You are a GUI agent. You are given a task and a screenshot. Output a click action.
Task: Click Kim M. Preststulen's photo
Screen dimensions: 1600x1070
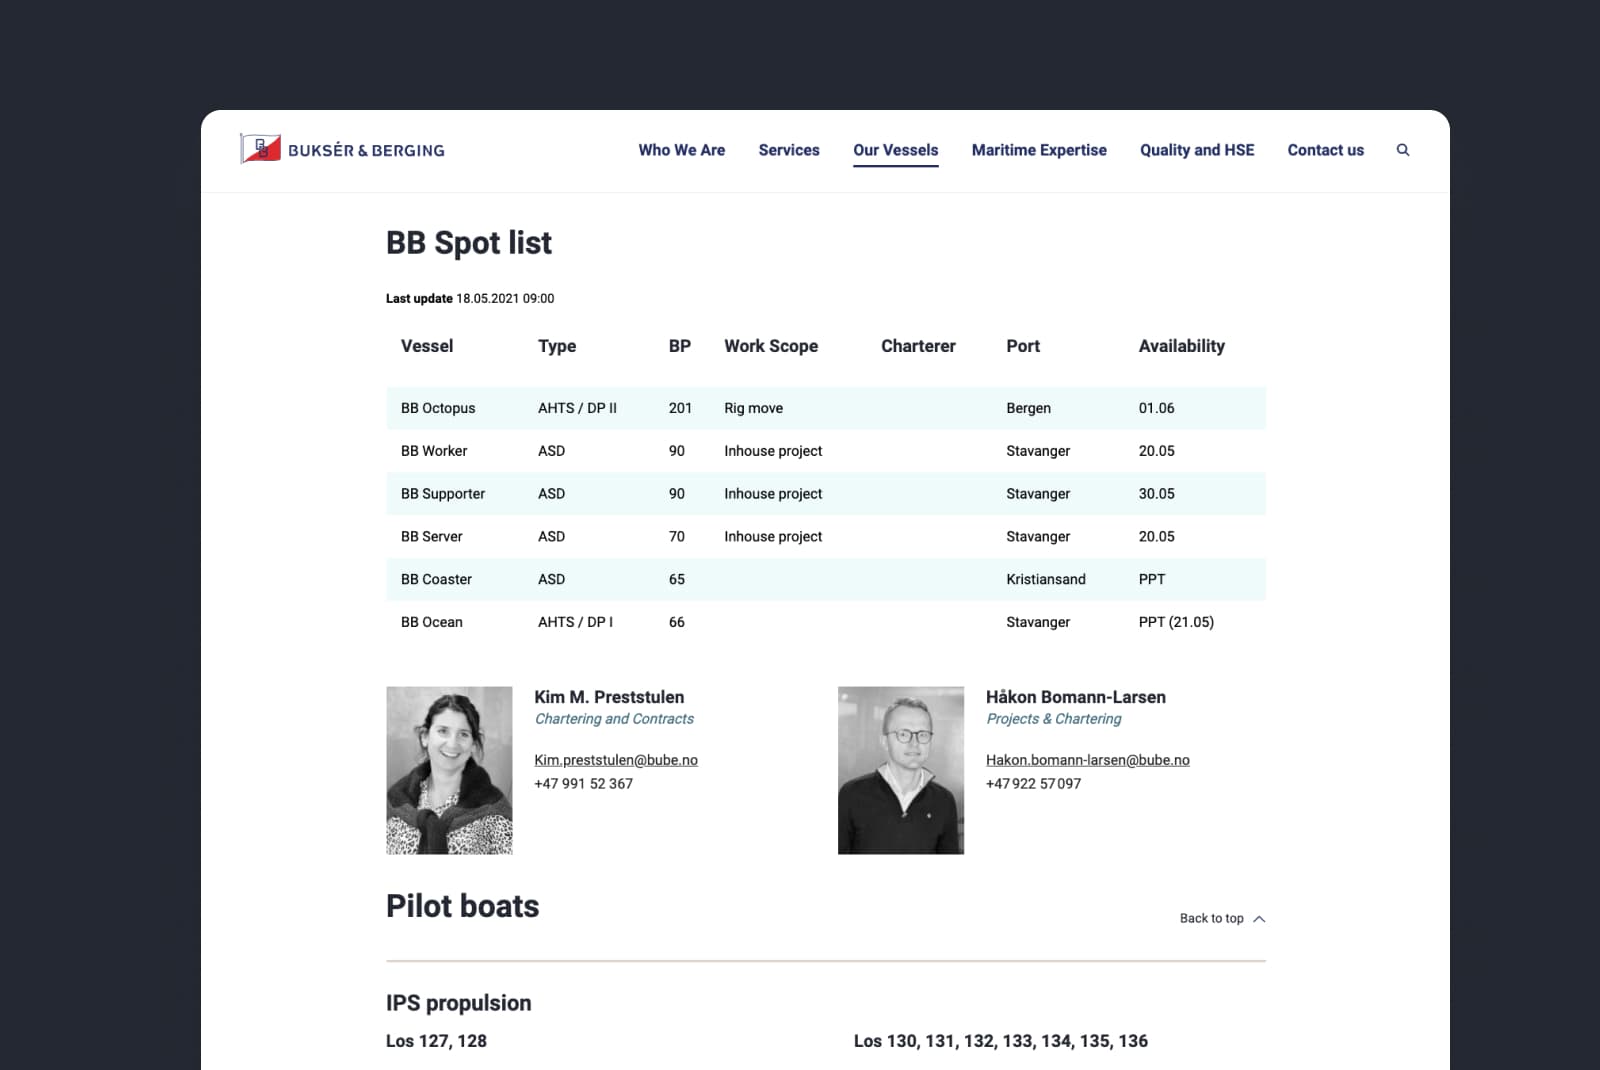tap(449, 770)
